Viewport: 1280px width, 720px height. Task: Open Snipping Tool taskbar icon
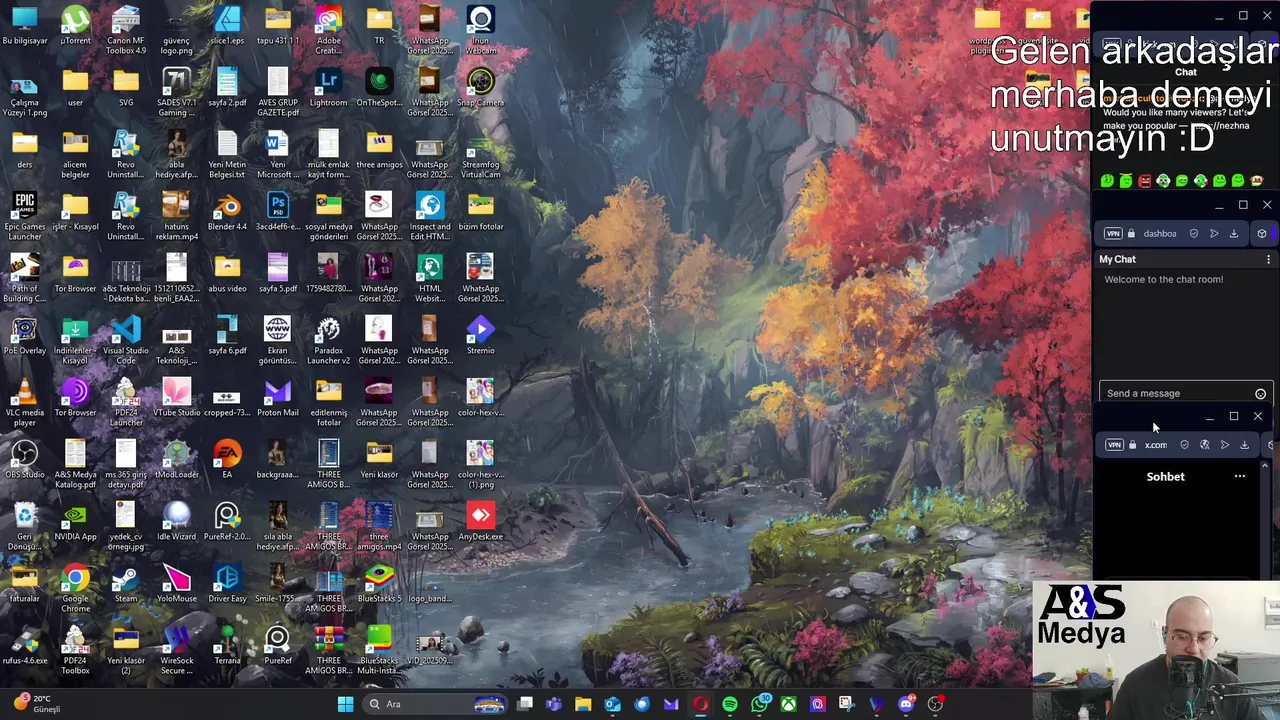[x=847, y=704]
